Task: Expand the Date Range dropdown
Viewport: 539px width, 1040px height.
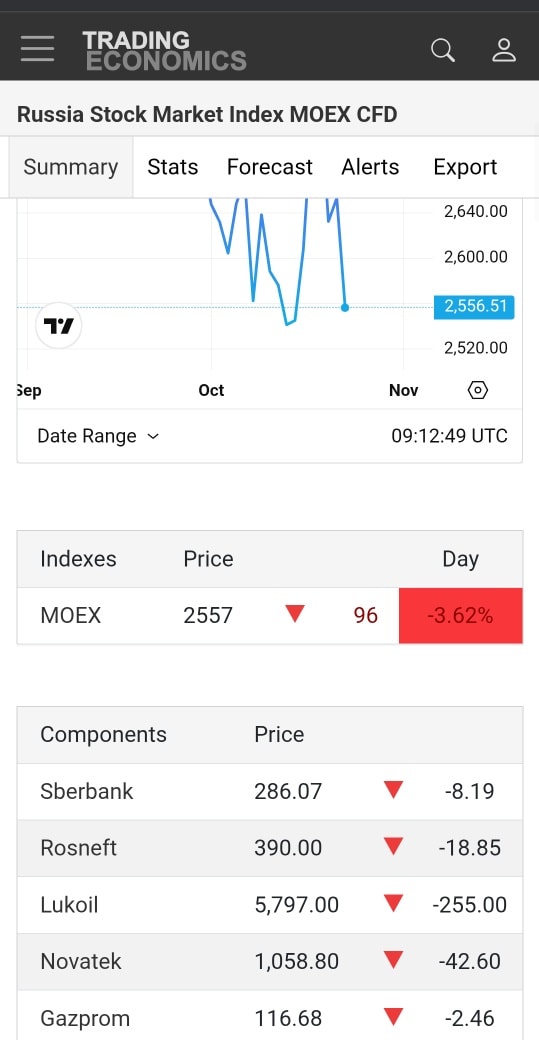Action: (x=98, y=436)
